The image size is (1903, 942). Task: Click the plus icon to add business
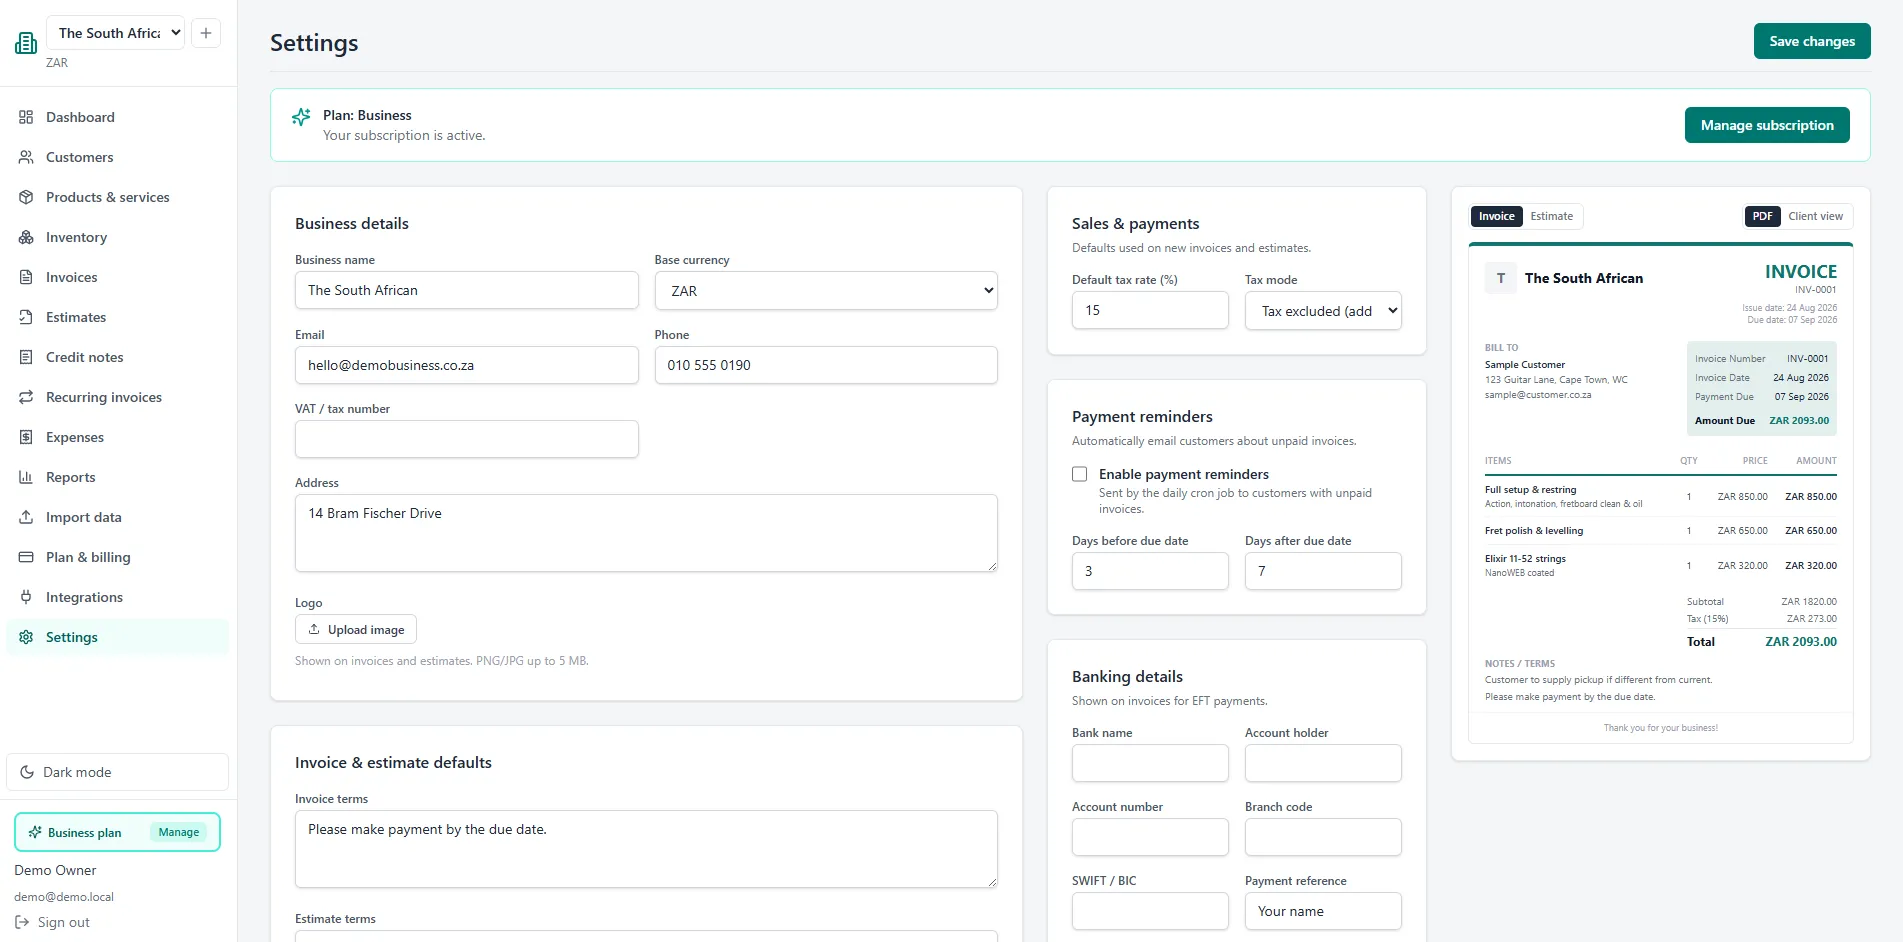[206, 33]
